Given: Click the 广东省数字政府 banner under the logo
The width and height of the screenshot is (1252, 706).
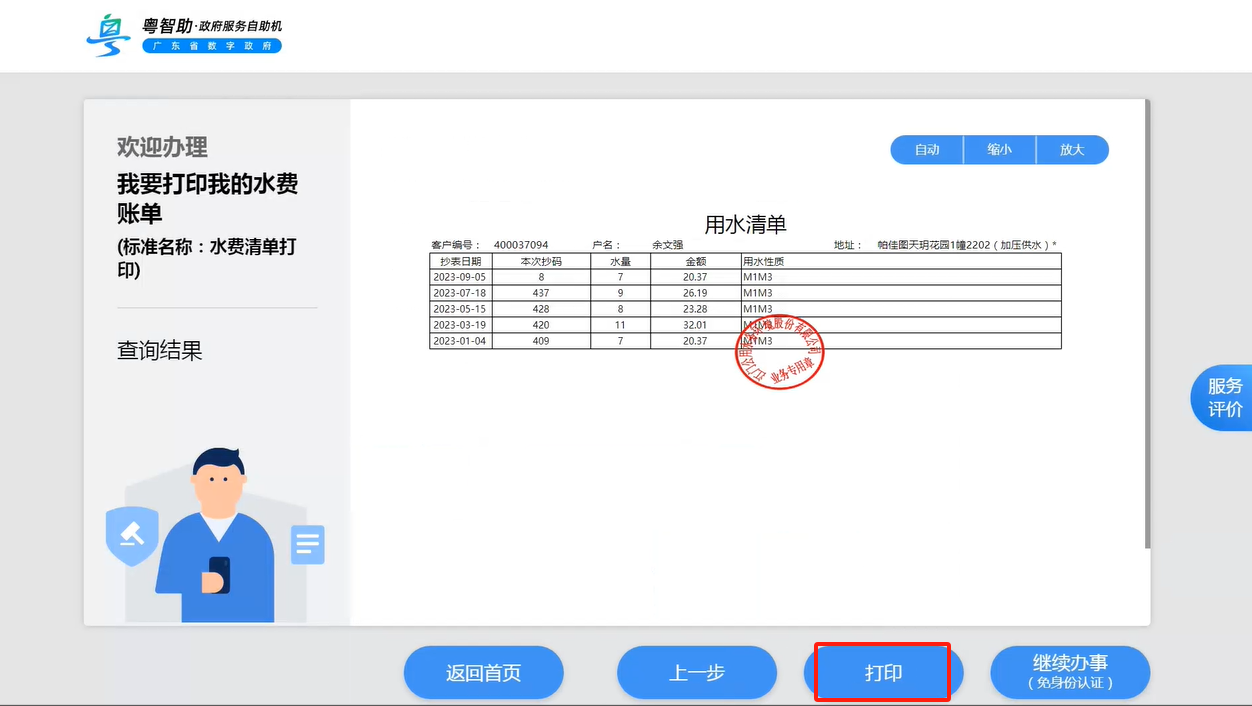Looking at the screenshot, I should (211, 46).
